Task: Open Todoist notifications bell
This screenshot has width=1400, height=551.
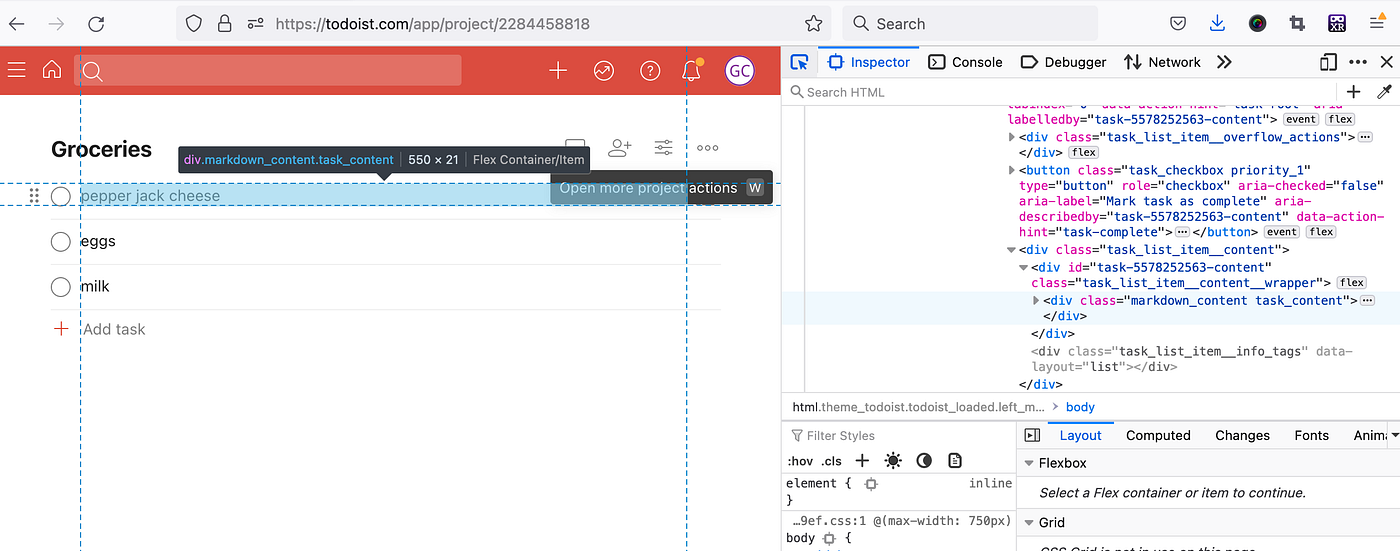Action: pyautogui.click(x=691, y=70)
